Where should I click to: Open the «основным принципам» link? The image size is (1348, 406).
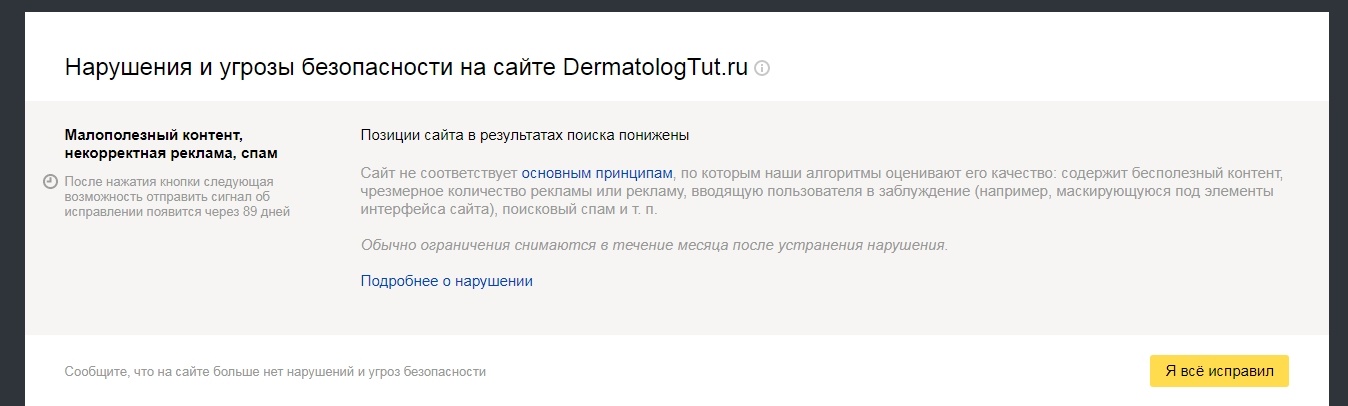pyautogui.click(x=598, y=173)
